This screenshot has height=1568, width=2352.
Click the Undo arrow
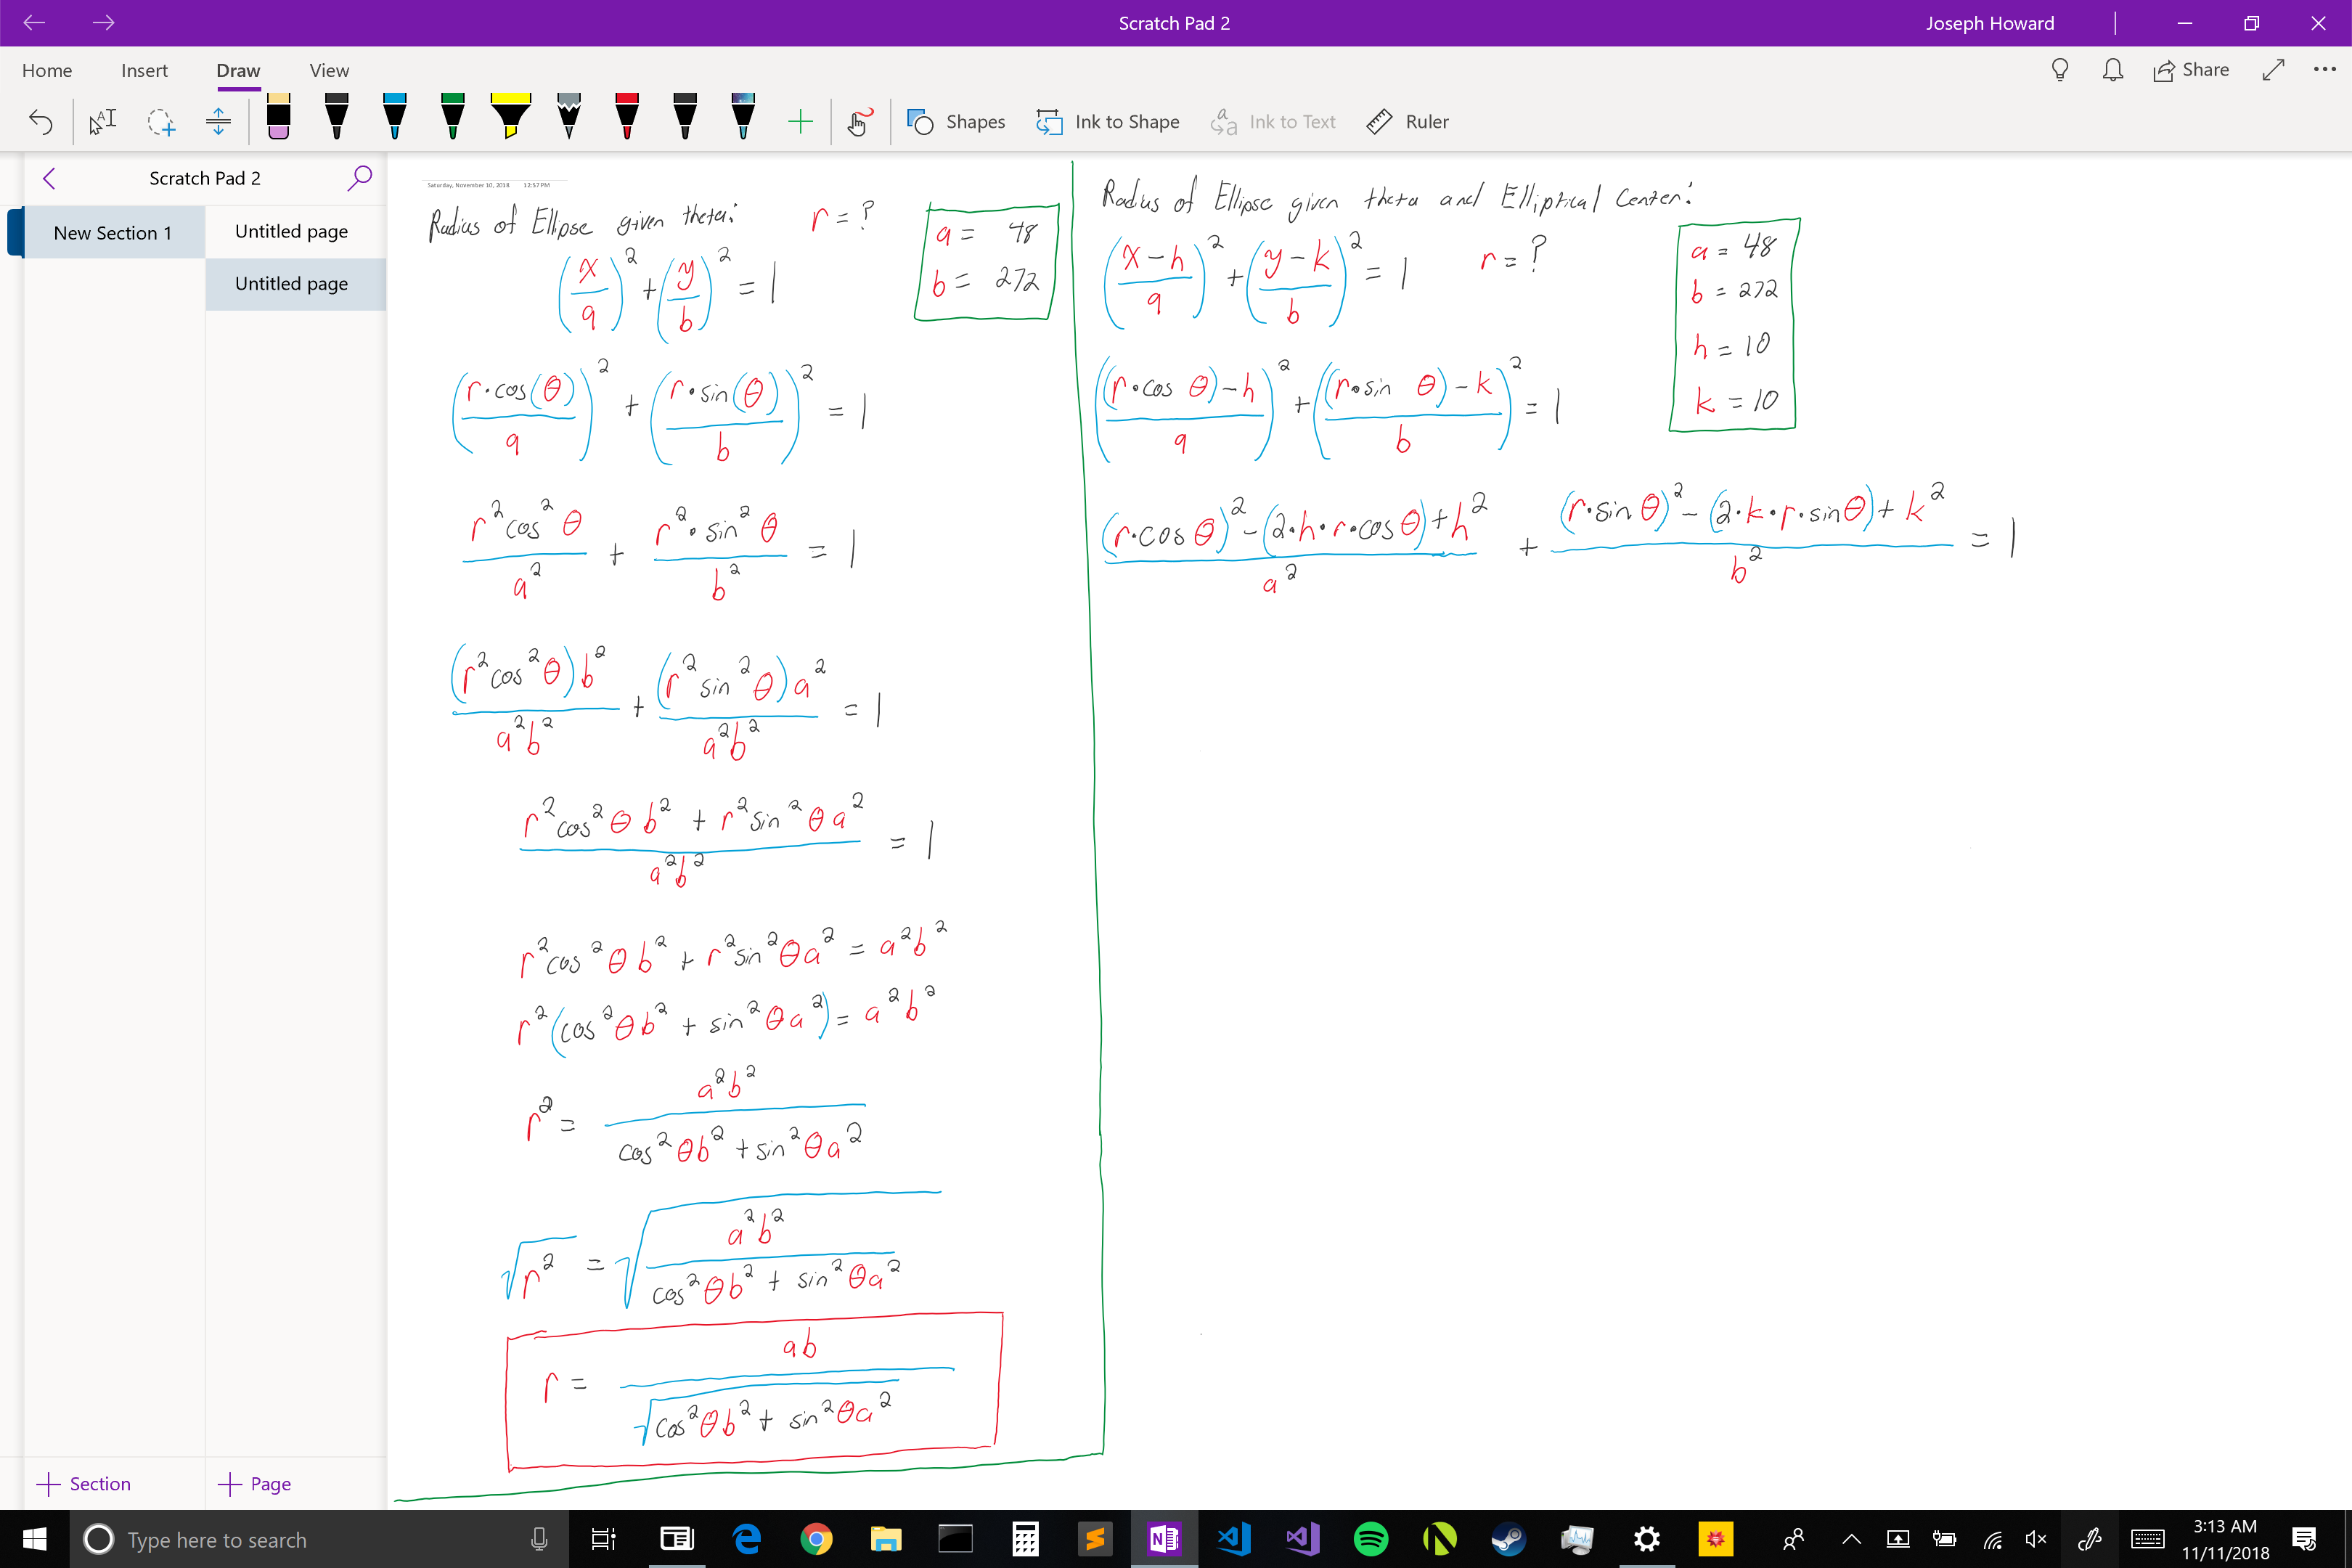[x=41, y=122]
